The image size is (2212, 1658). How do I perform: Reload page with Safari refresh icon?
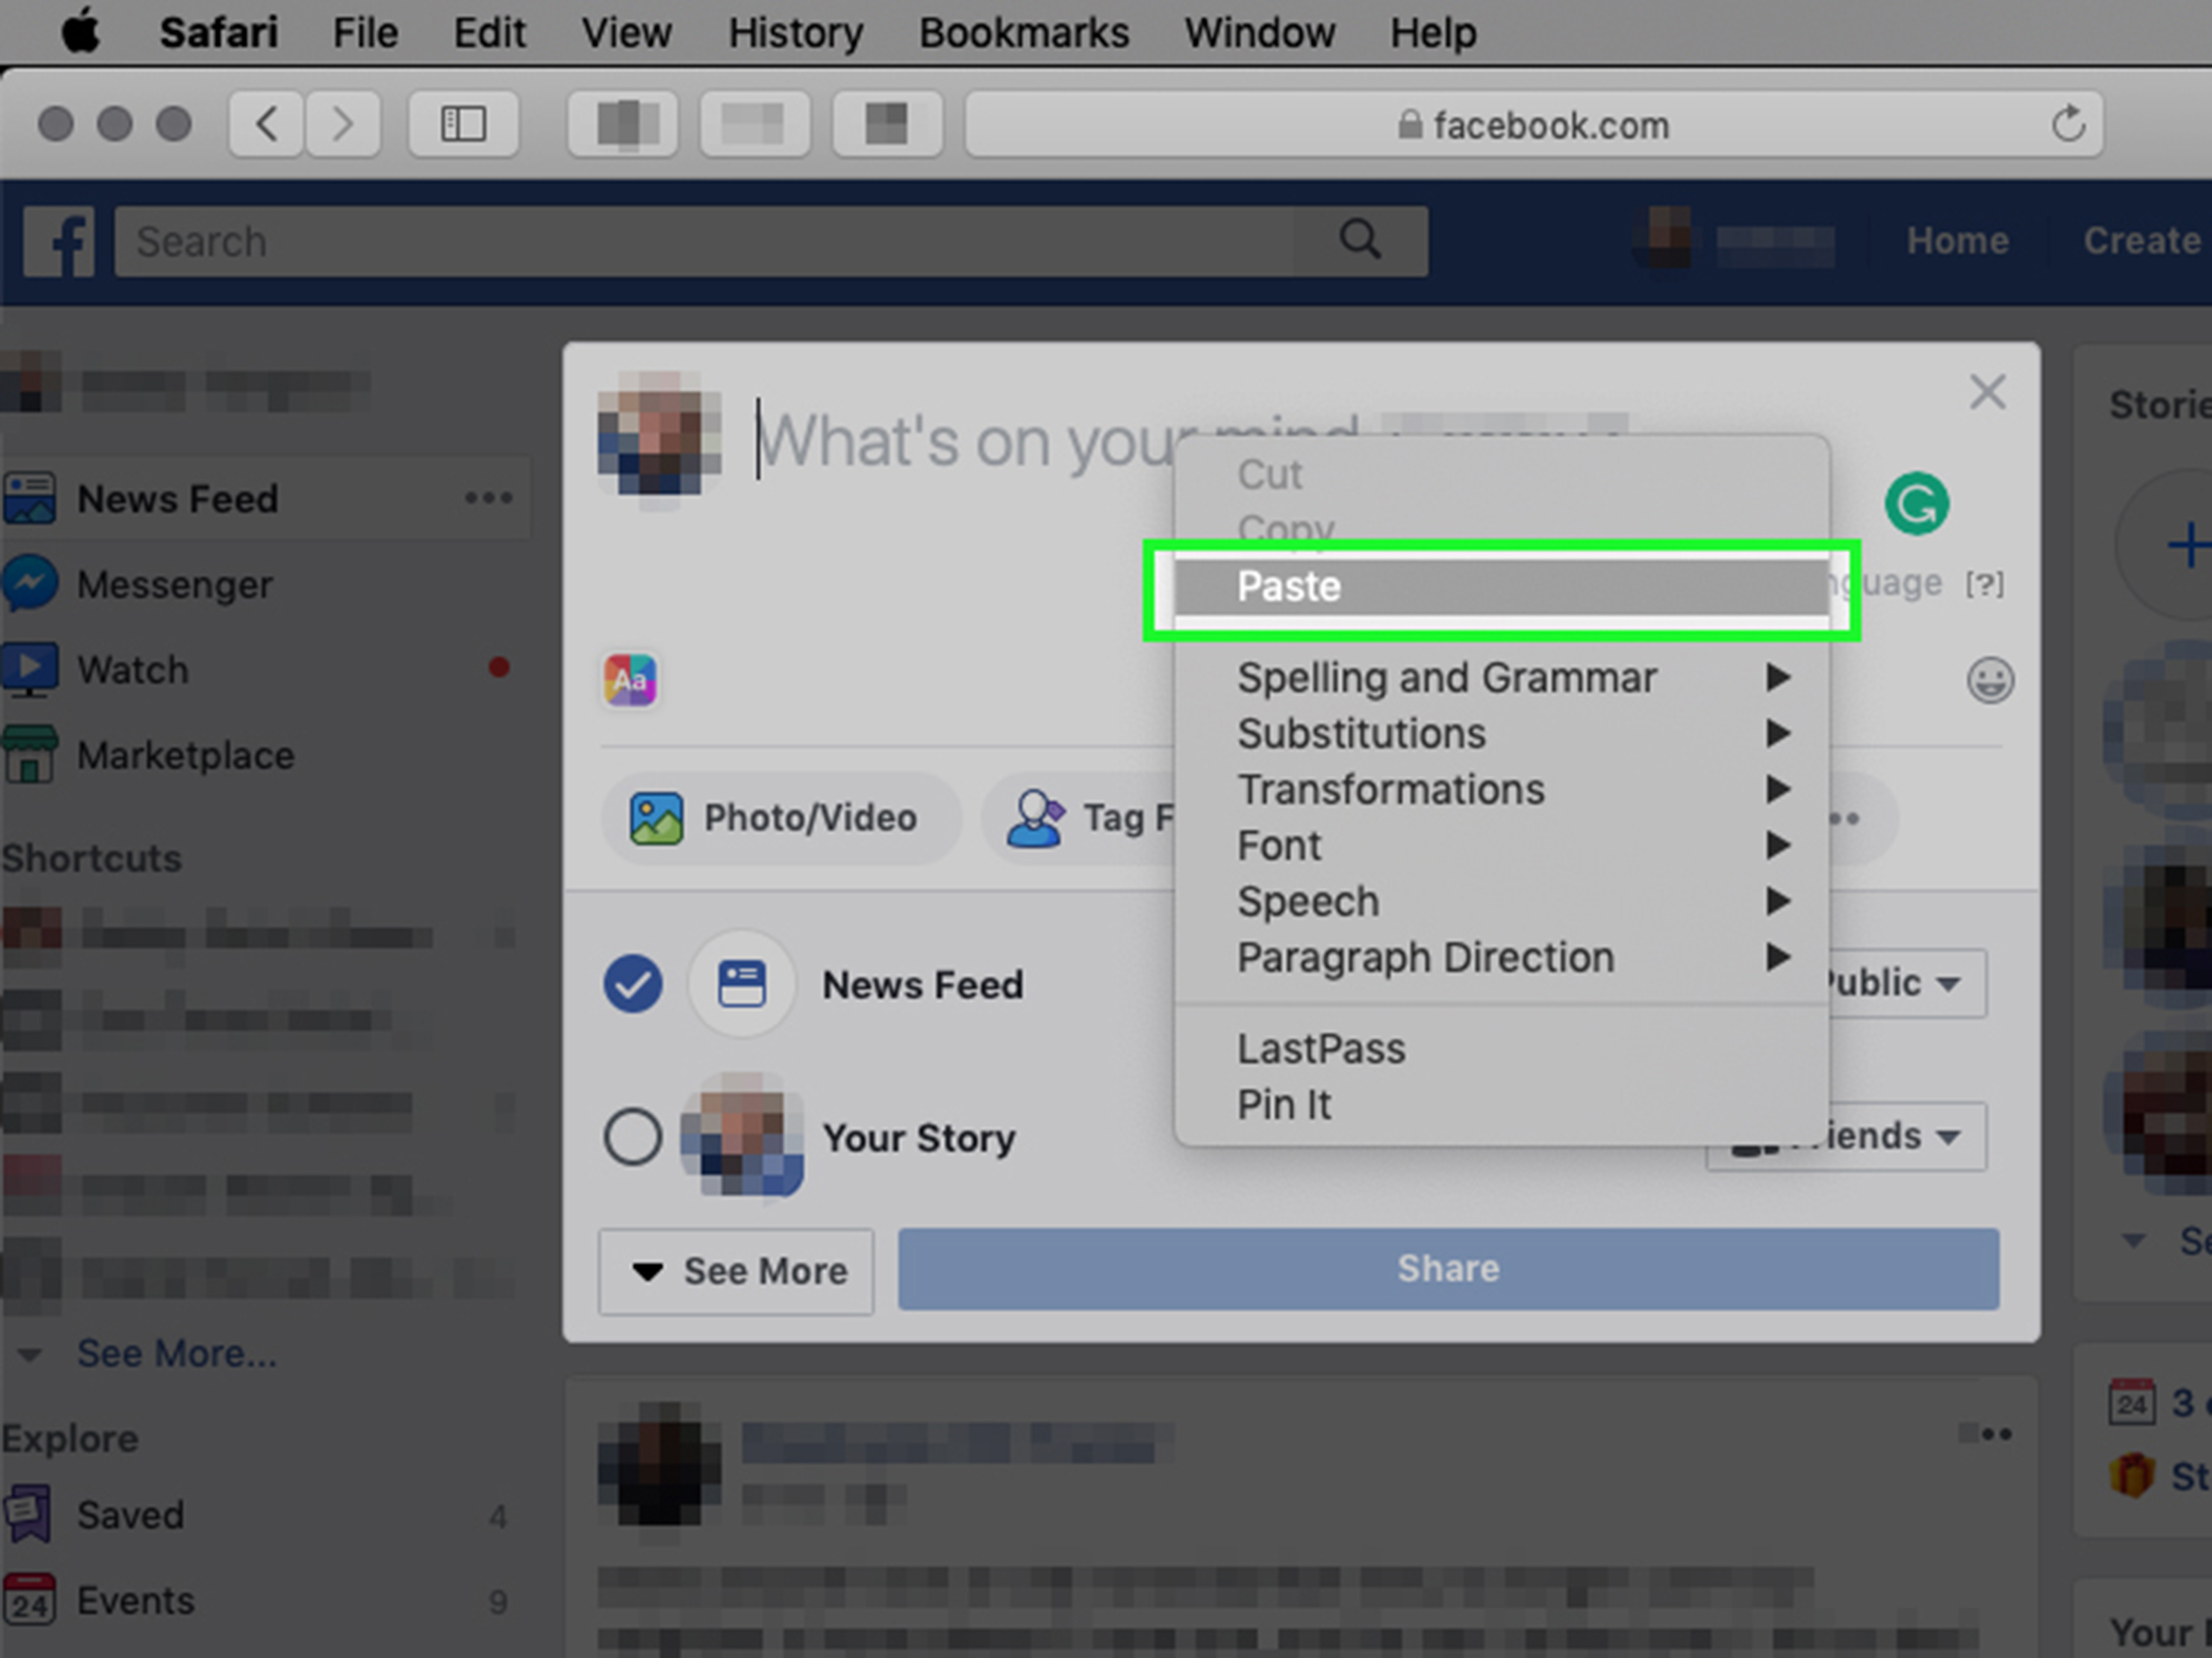(2068, 125)
